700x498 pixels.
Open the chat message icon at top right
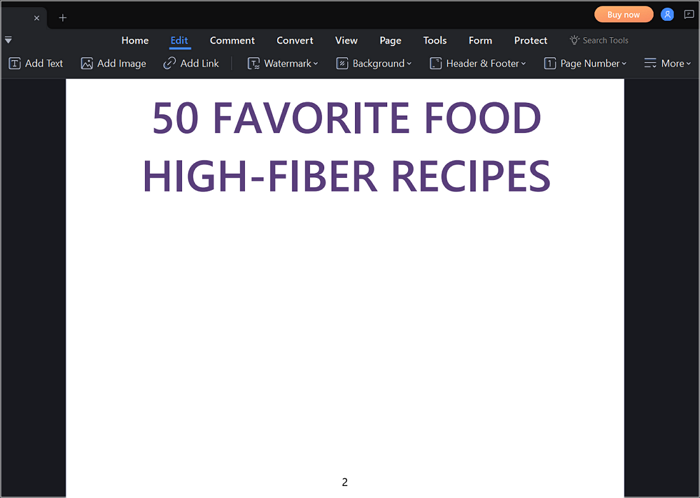coord(688,15)
